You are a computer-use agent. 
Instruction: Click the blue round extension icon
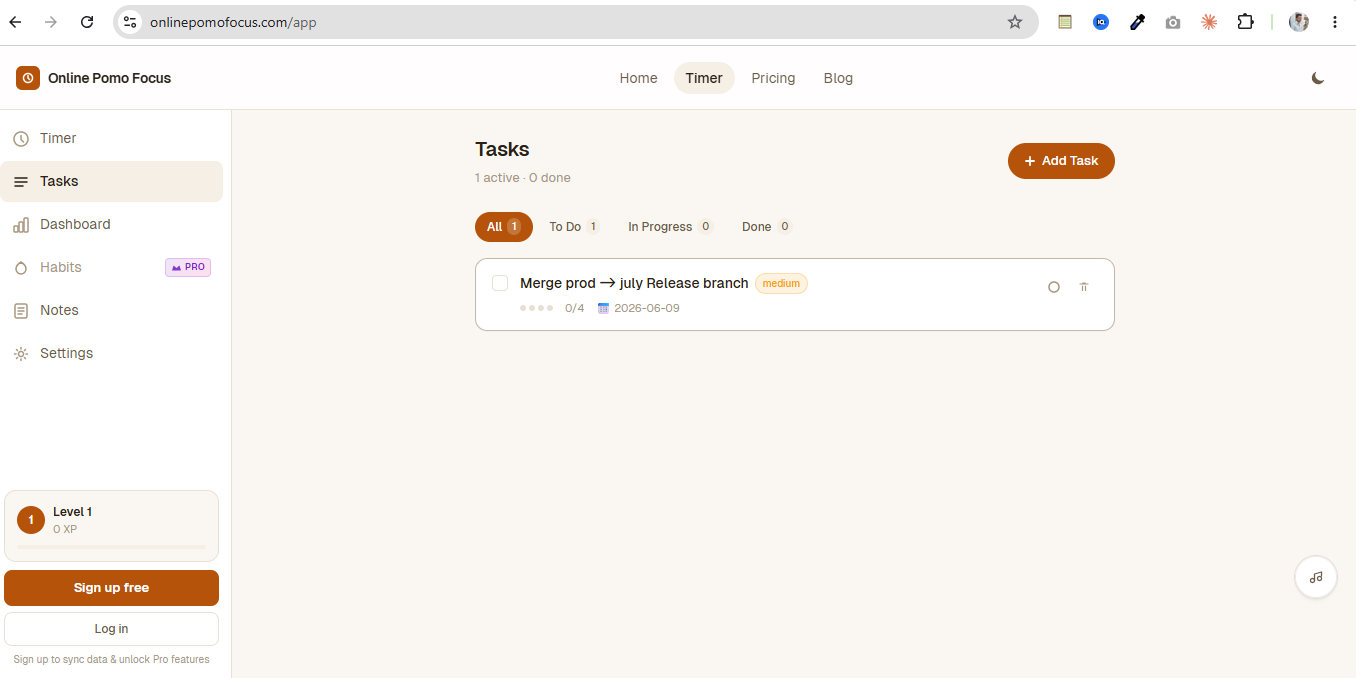point(1101,22)
